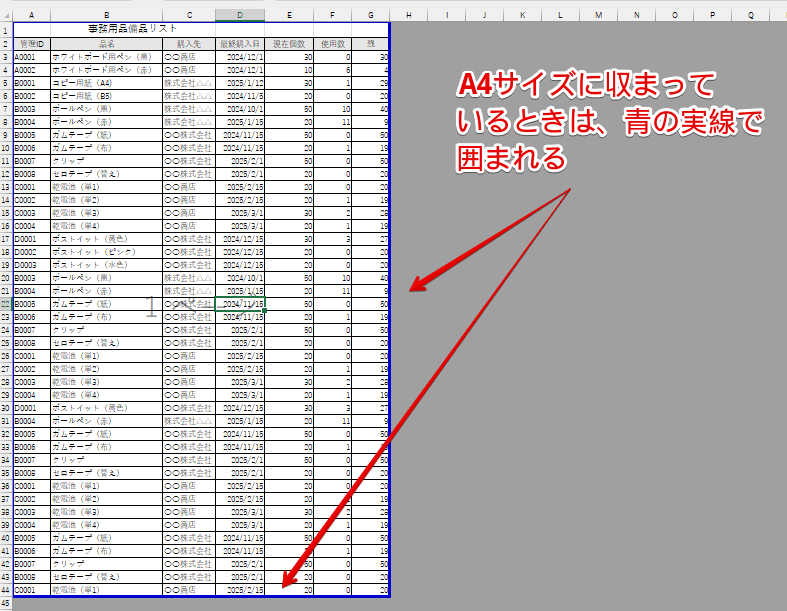Click 2024/10/1 date in row 20
Image resolution: width=787 pixels, height=611 pixels.
(x=240, y=278)
